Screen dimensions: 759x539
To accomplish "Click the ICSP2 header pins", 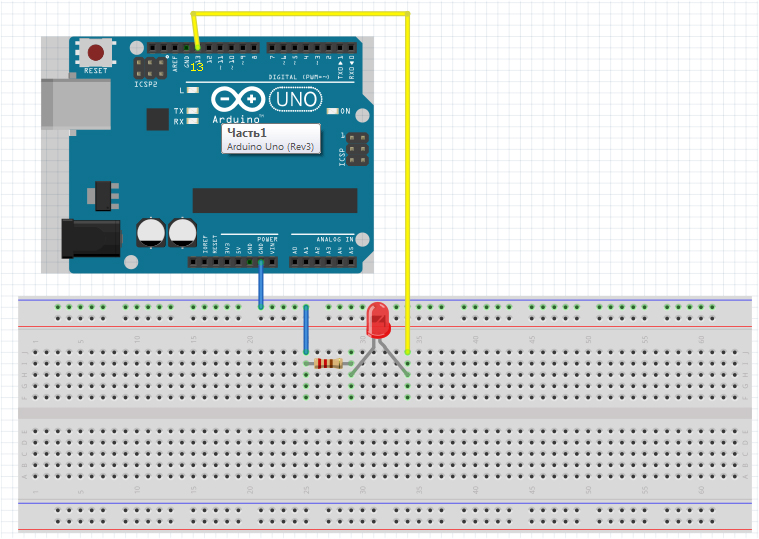I will (150, 68).
